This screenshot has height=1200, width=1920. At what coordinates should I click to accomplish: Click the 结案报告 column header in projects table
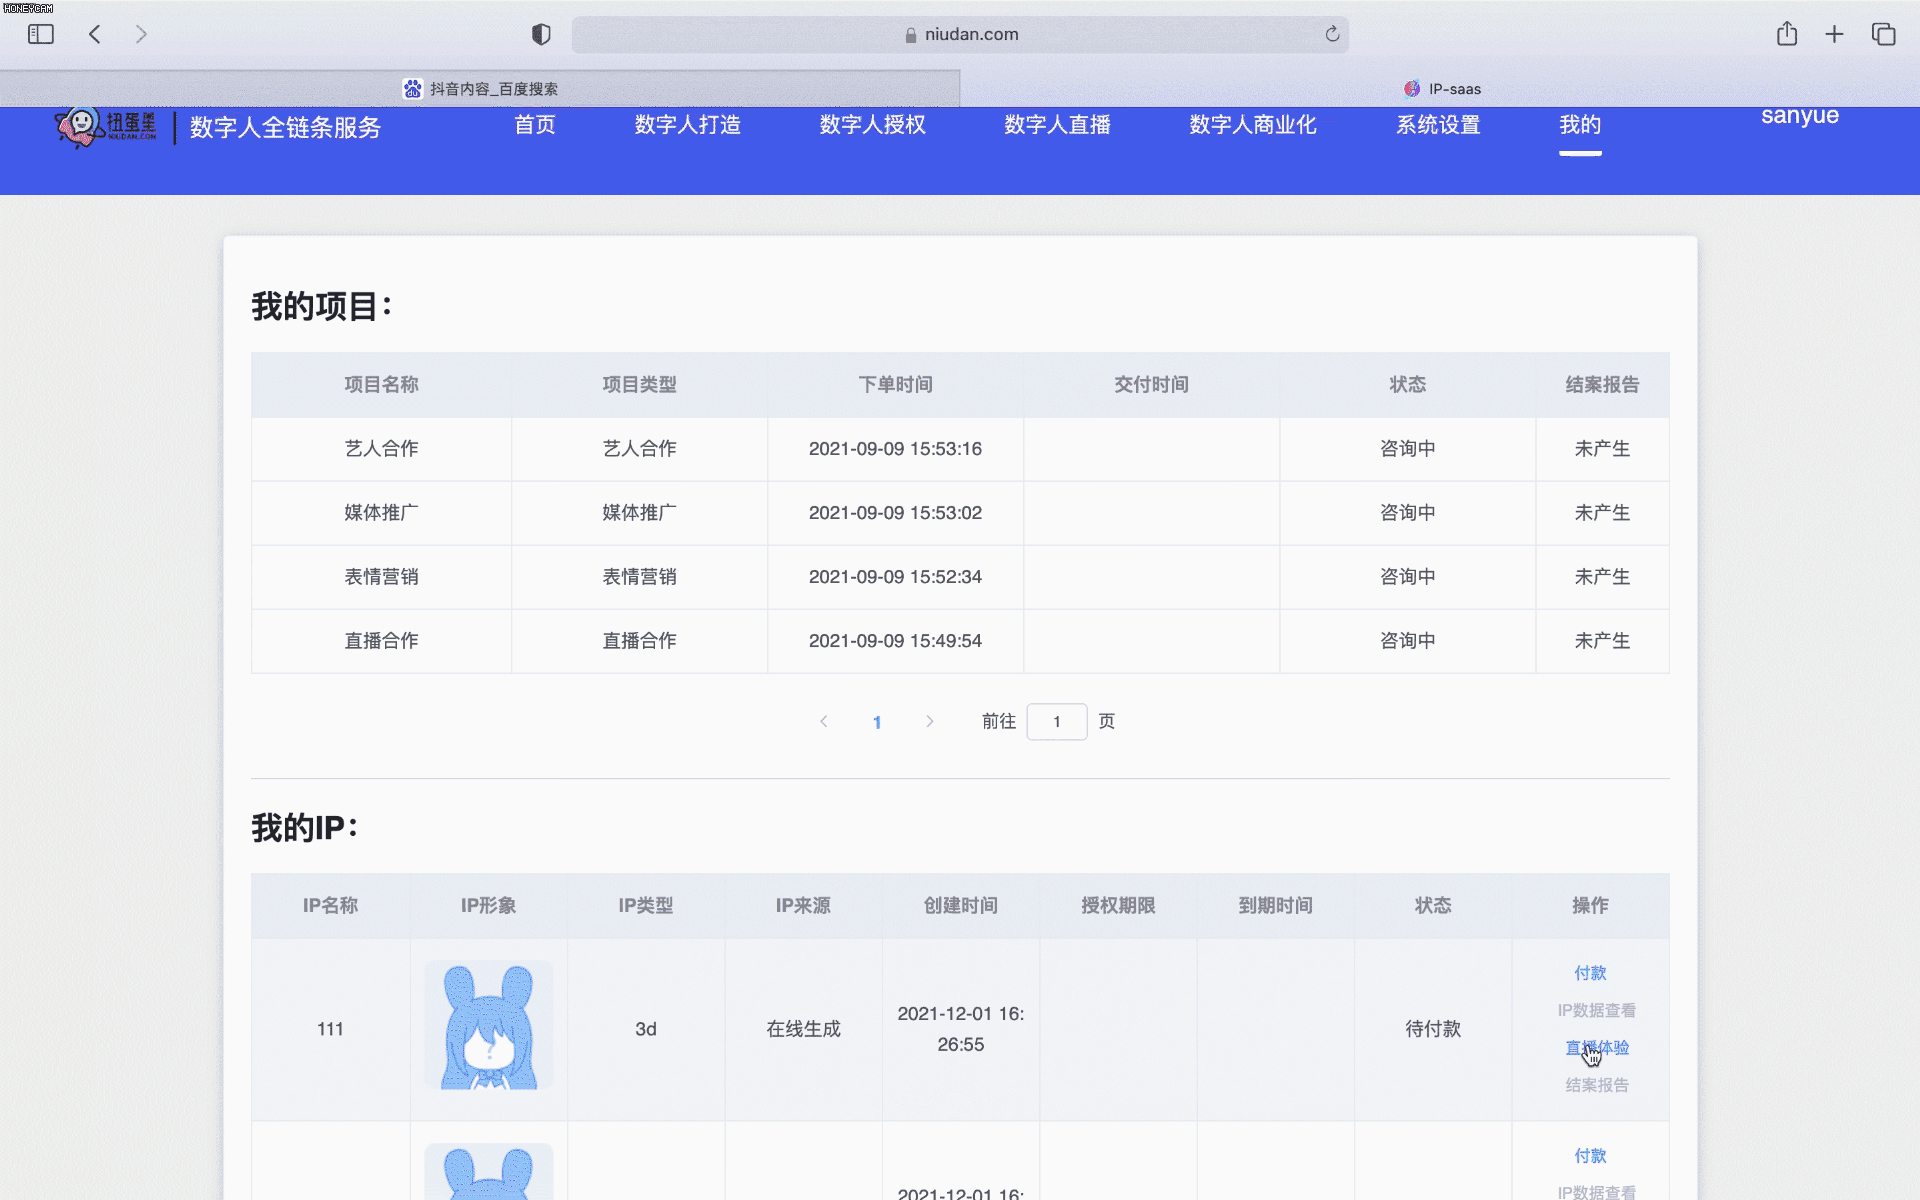coord(1602,385)
